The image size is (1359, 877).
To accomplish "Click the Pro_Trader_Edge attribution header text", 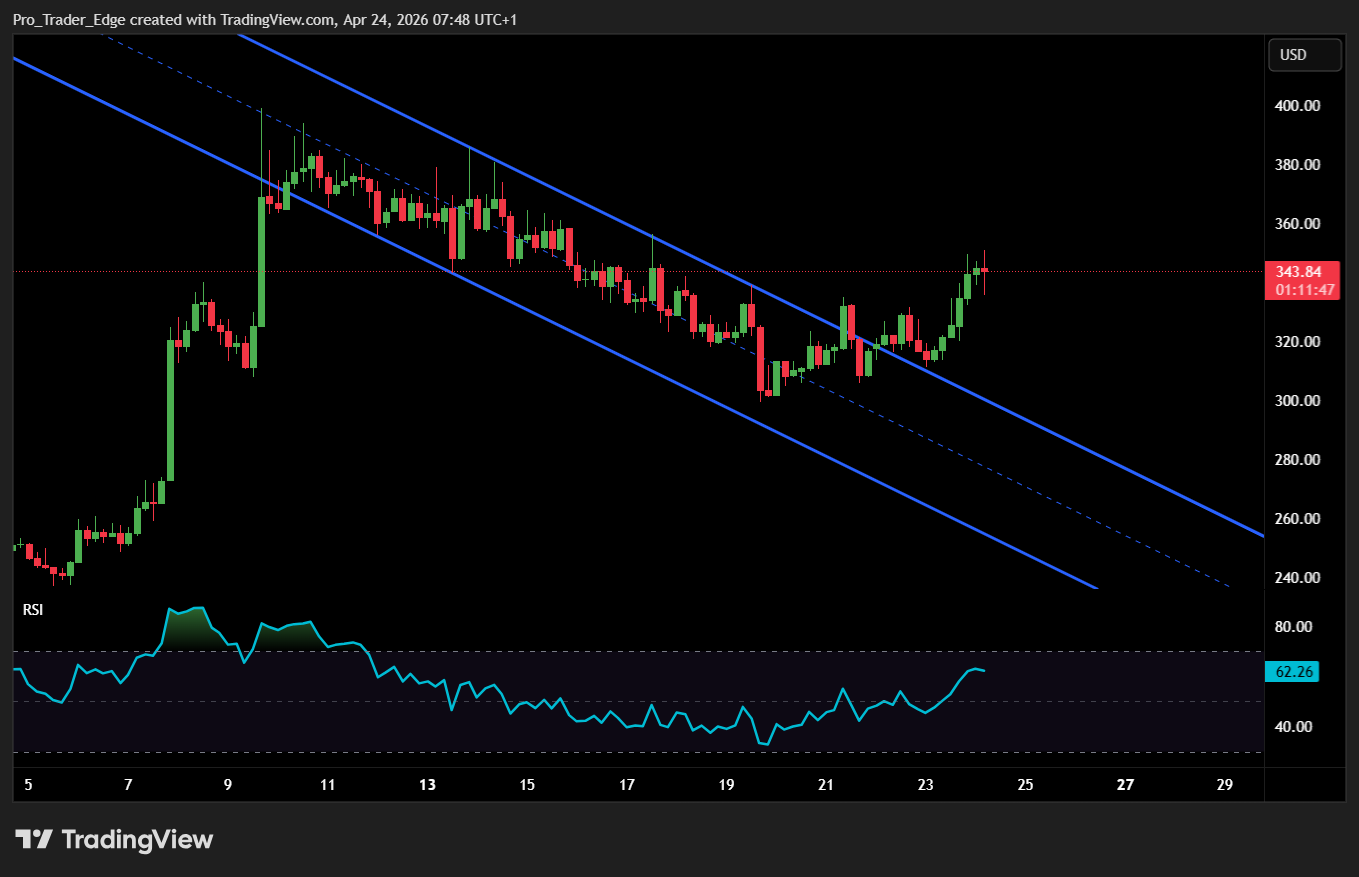I will coord(265,20).
